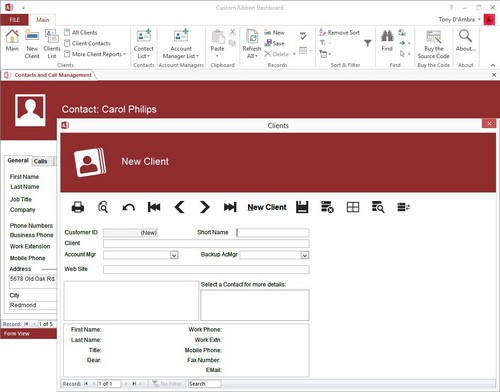
Task: Close the Contacts and Call Management tab
Action: click(x=494, y=75)
